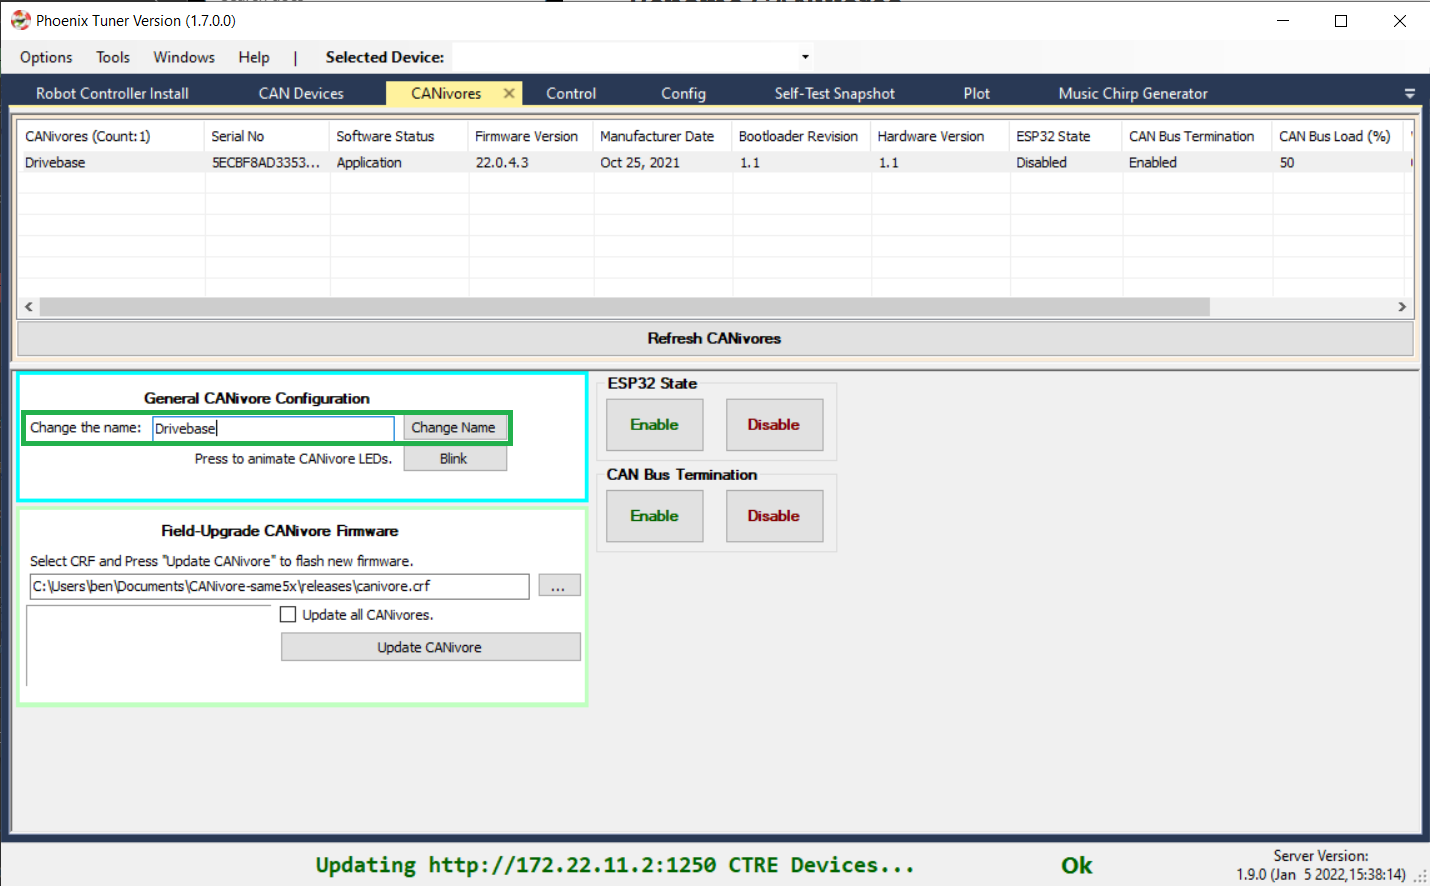Click the Software Status column header
This screenshot has width=1430, height=886.
coord(399,136)
